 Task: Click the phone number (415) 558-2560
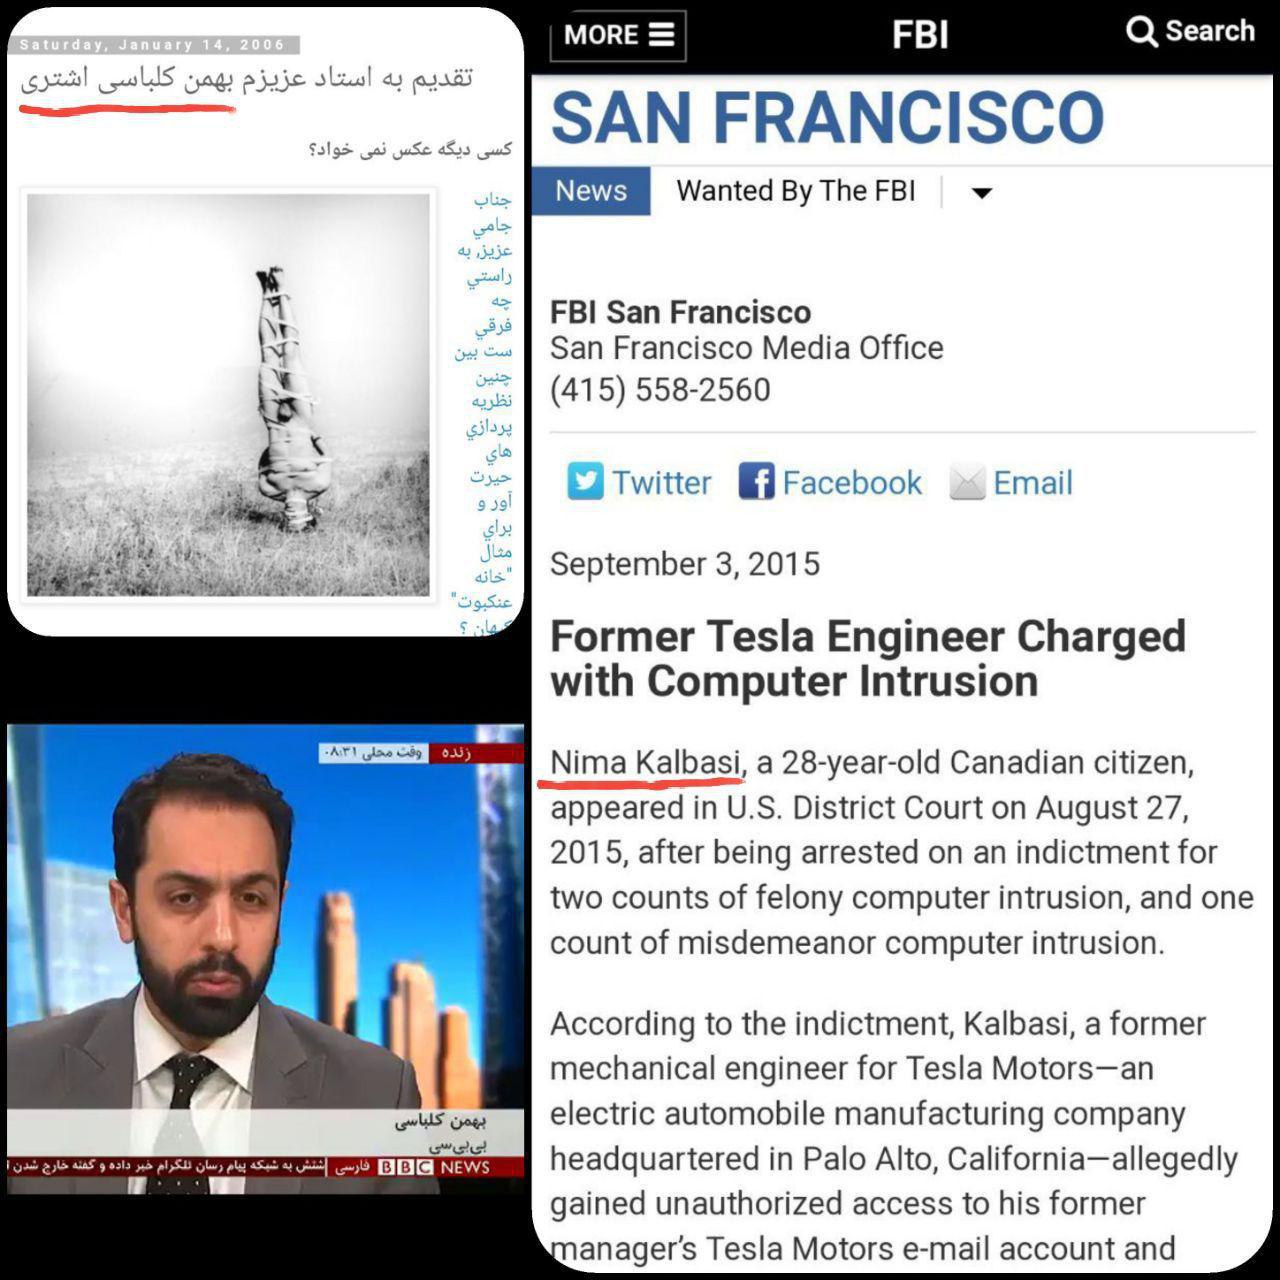tap(660, 390)
